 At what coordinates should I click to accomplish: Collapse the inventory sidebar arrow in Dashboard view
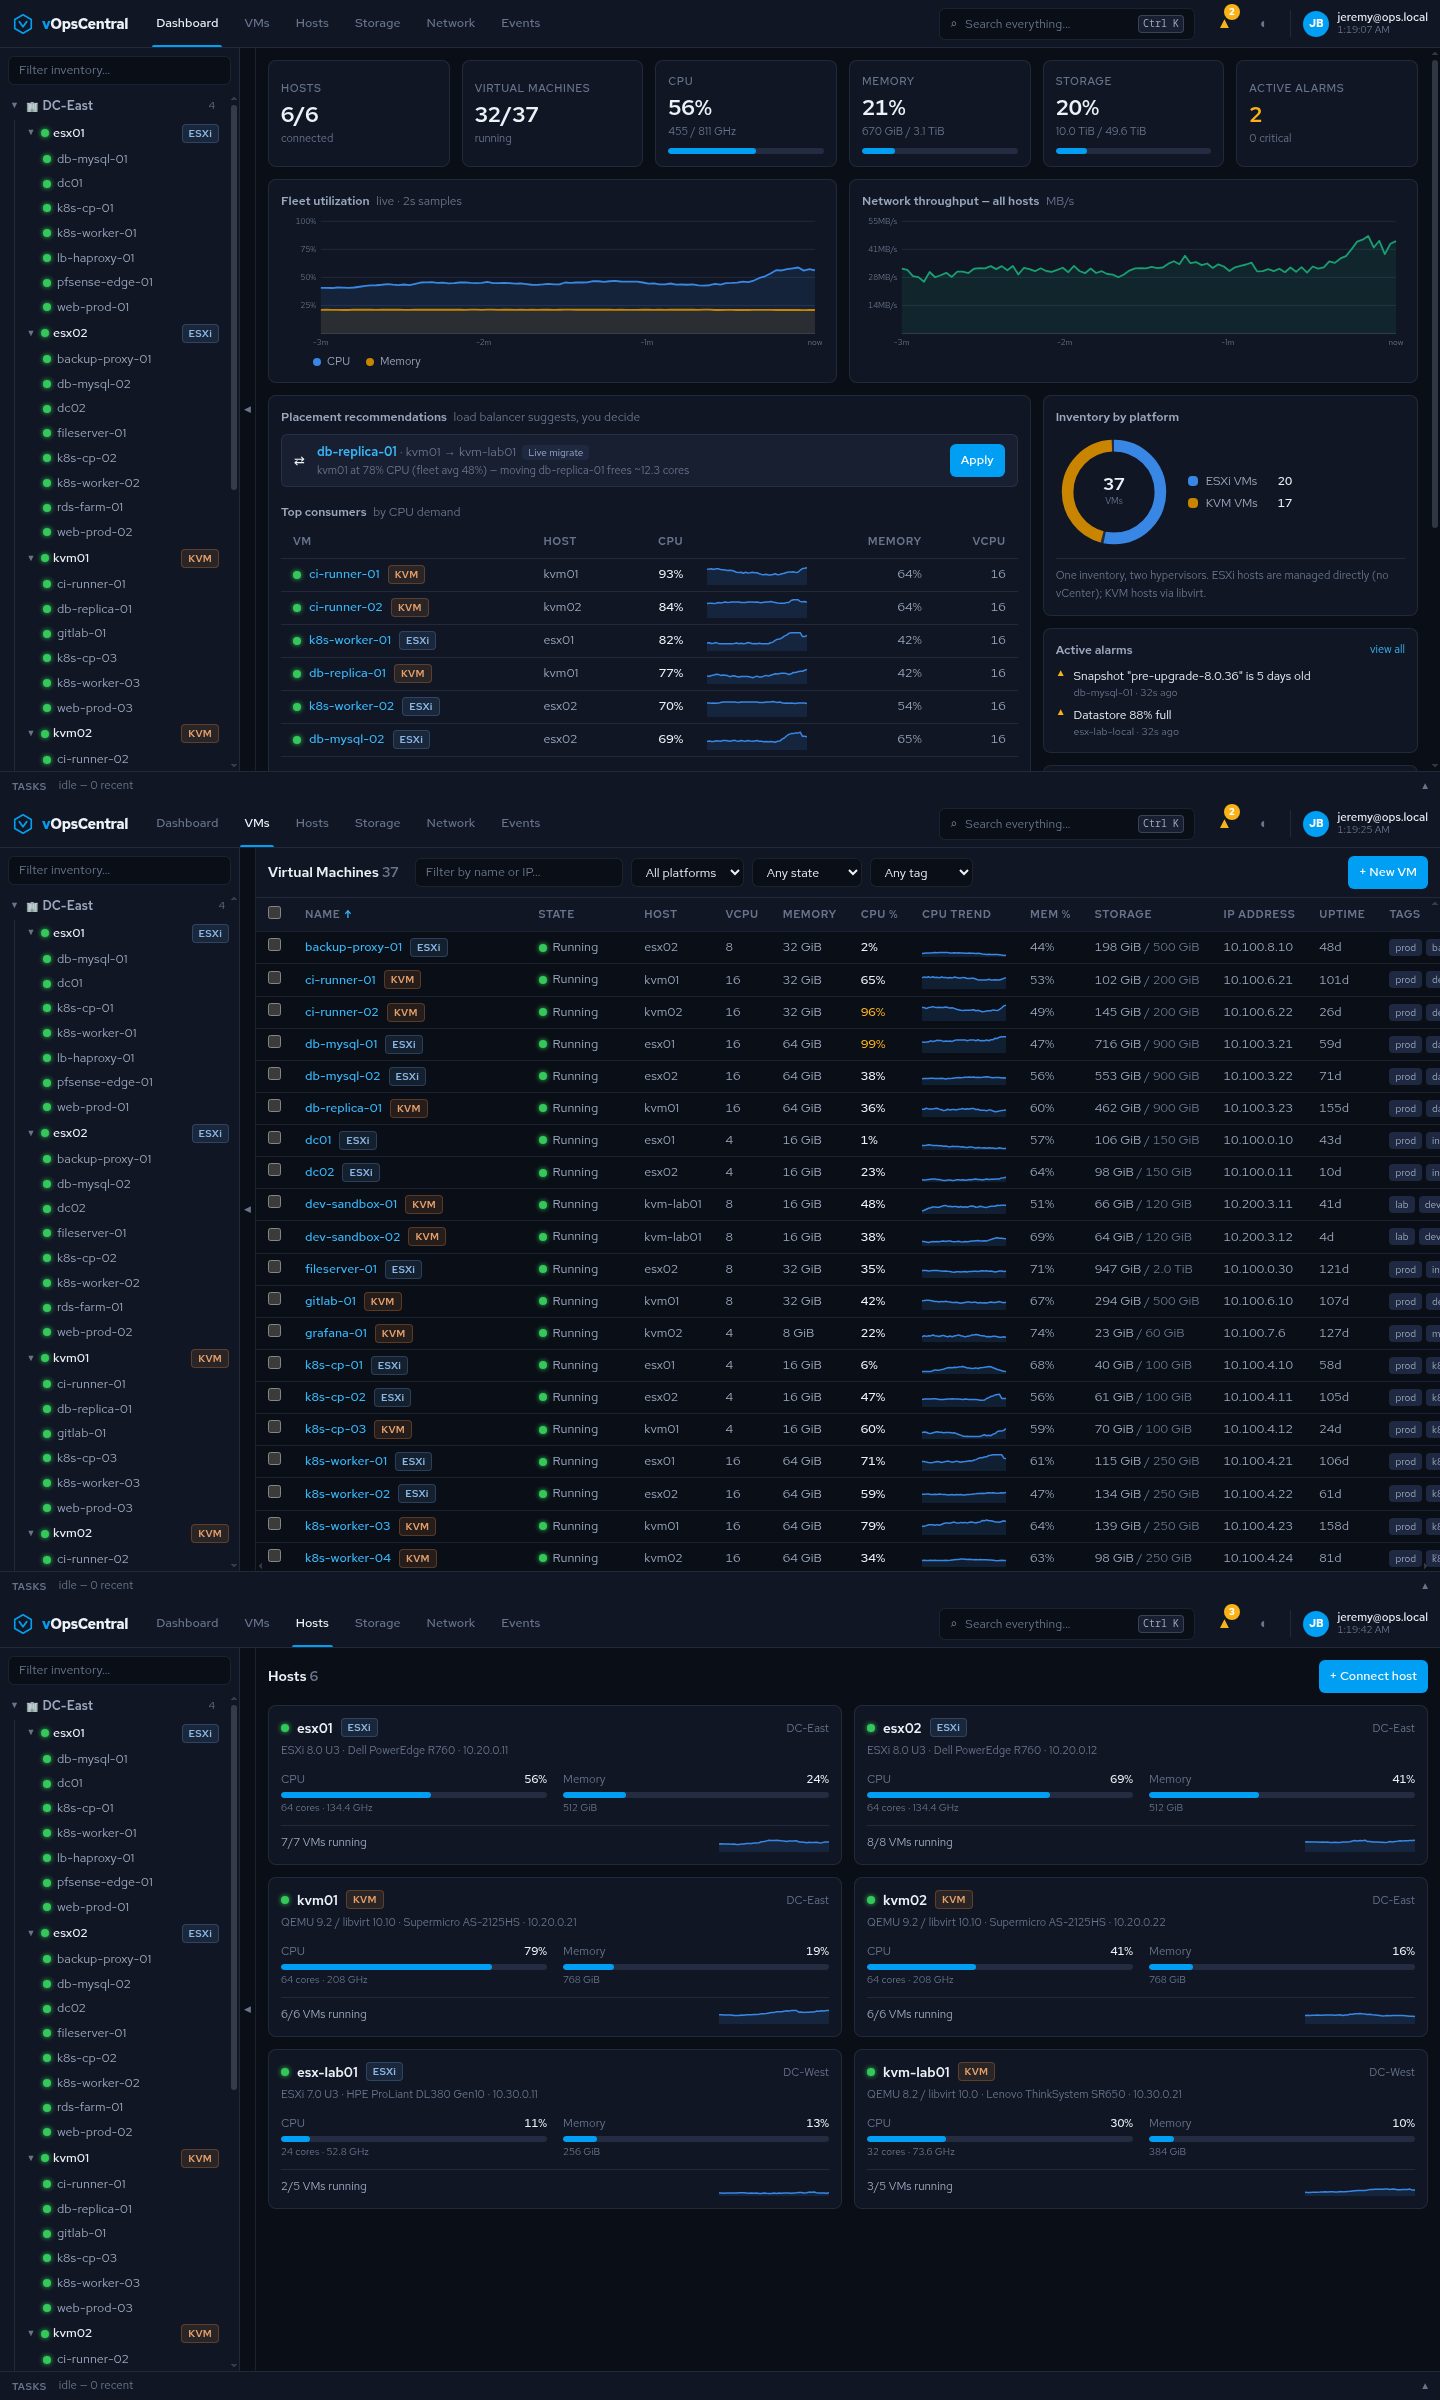(x=247, y=409)
